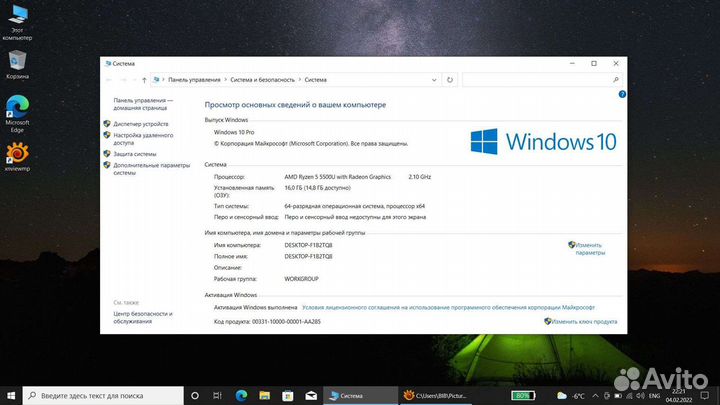Click the shield icon beside Device Manager
720x405 pixels.
(x=107, y=124)
